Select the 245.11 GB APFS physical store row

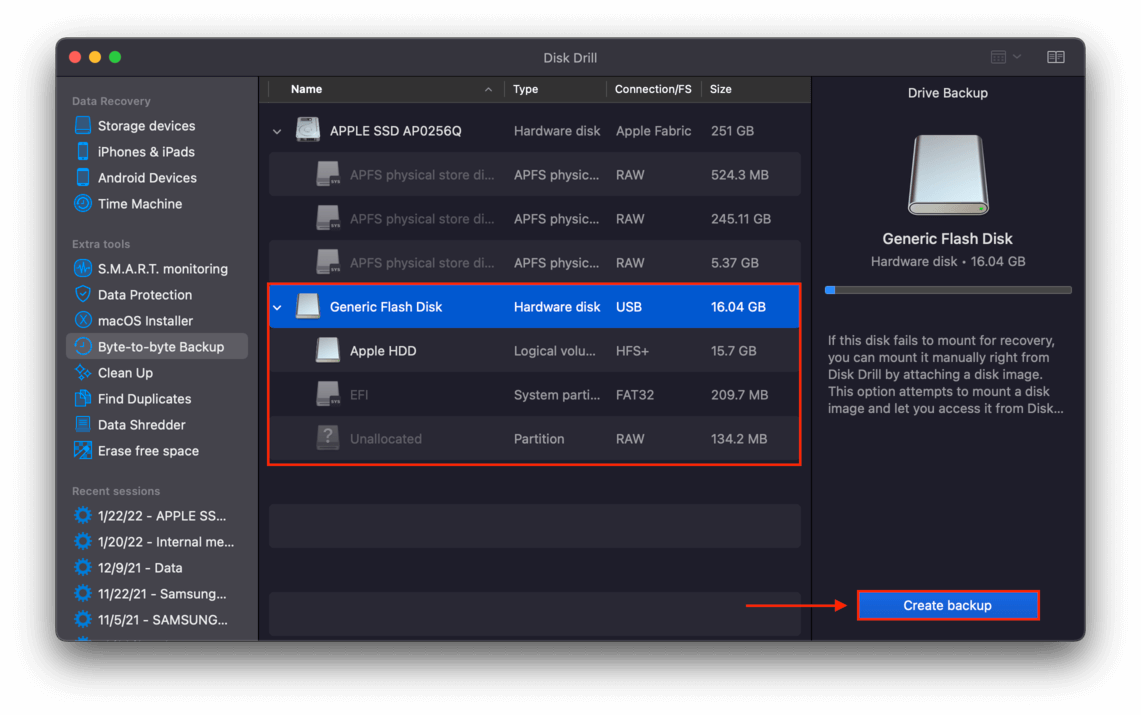(535, 218)
